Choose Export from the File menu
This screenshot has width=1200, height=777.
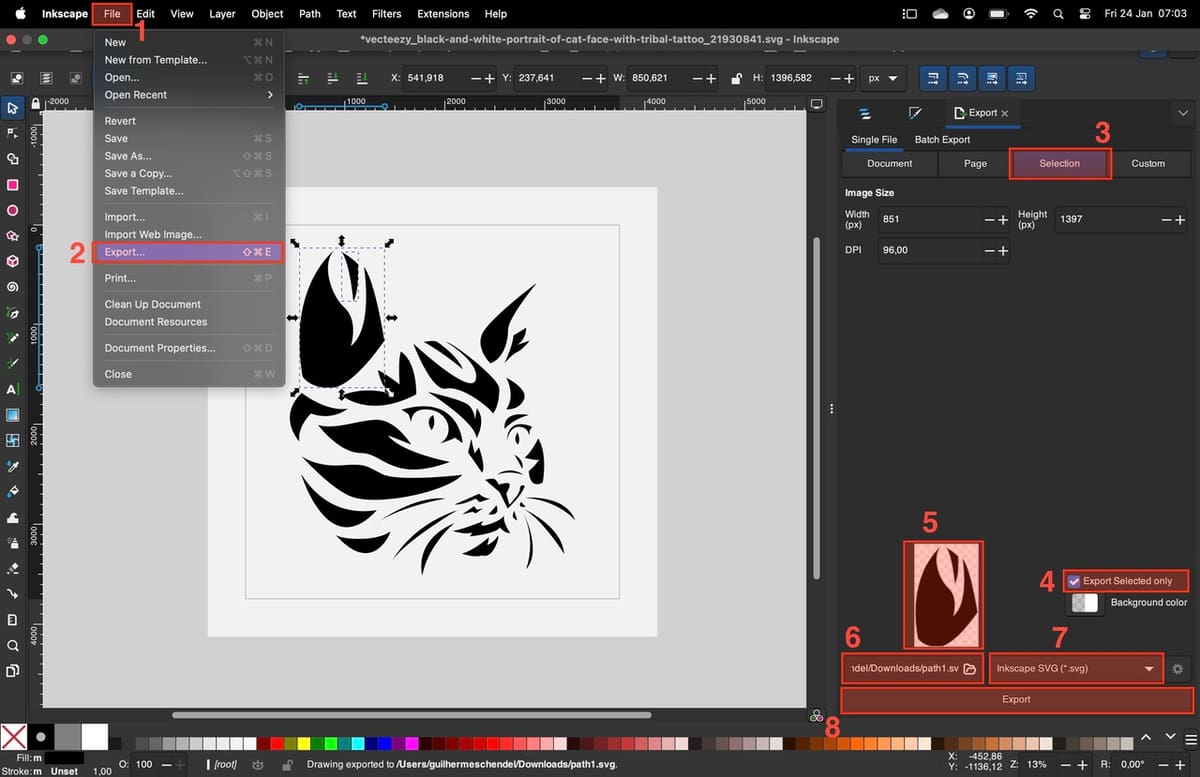[189, 252]
